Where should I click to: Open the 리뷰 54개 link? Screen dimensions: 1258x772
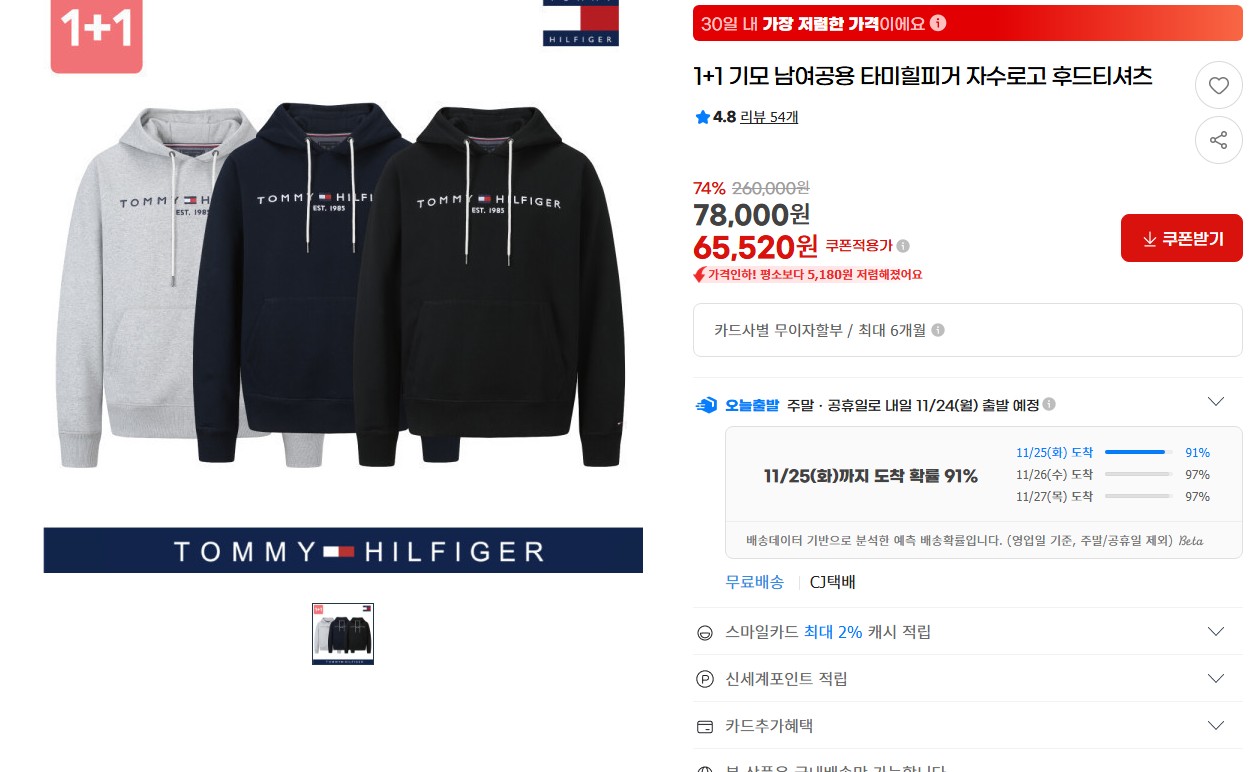[769, 117]
